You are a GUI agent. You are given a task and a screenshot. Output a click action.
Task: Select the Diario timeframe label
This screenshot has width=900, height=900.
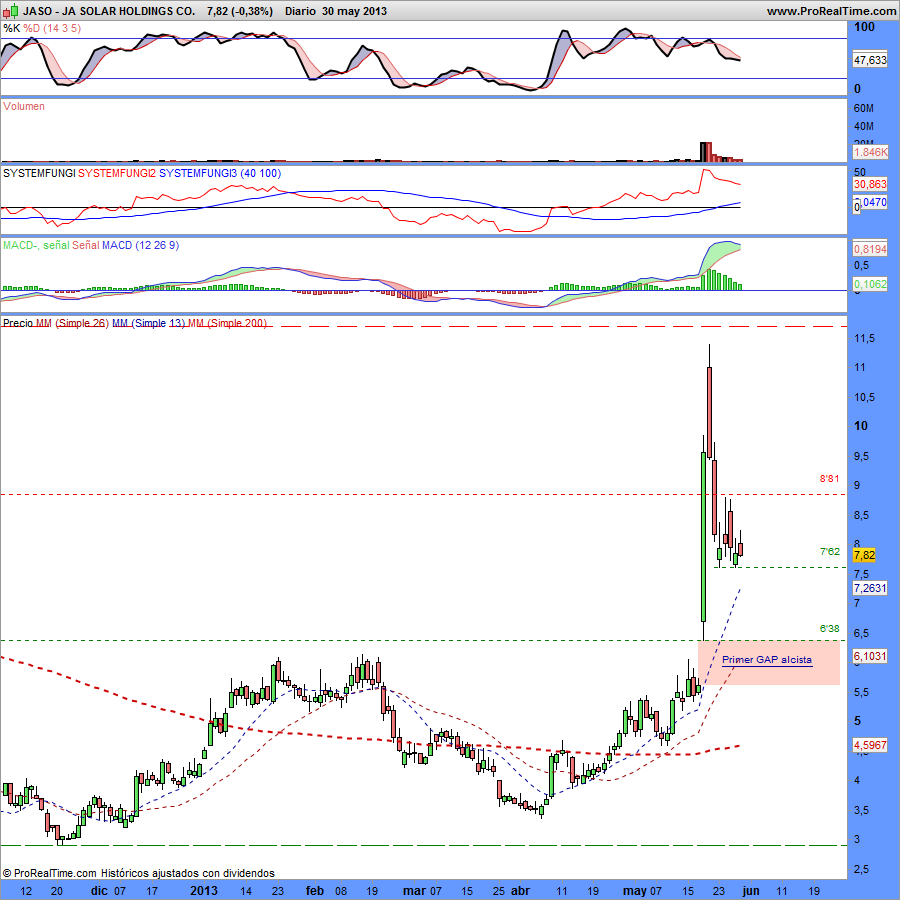[300, 11]
